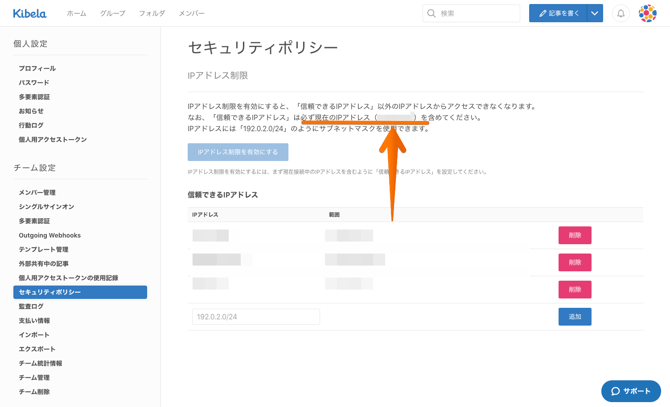
Task: Delete the first trusted IP address
Action: pyautogui.click(x=574, y=236)
